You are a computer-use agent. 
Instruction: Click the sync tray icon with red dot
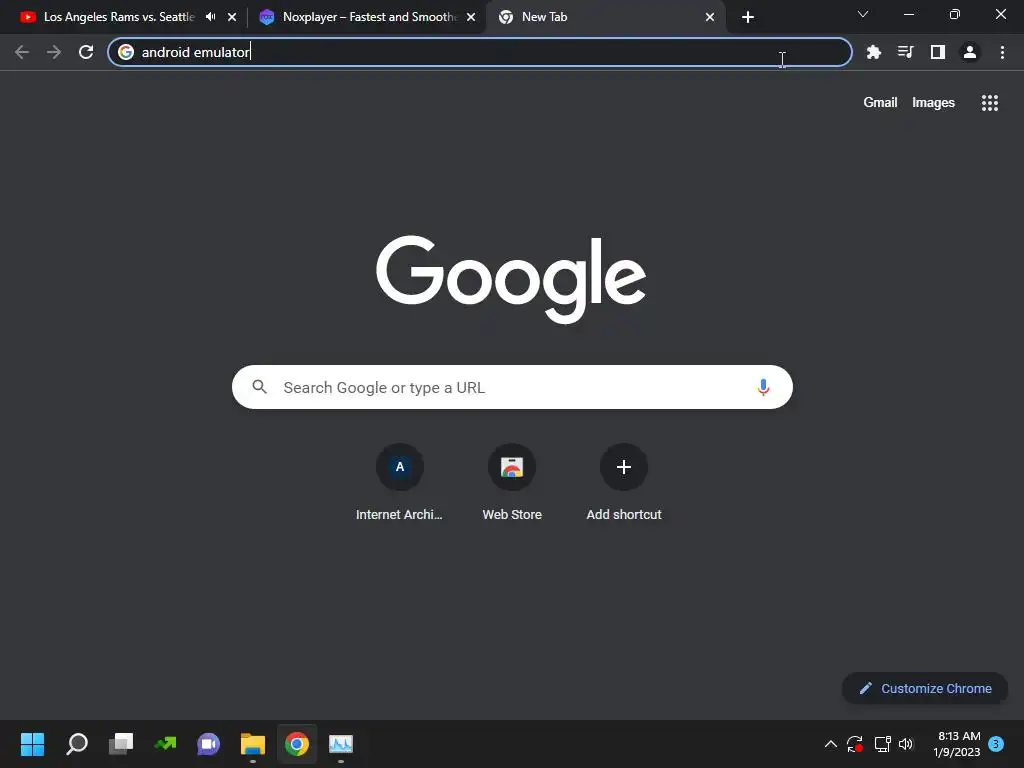pos(855,744)
